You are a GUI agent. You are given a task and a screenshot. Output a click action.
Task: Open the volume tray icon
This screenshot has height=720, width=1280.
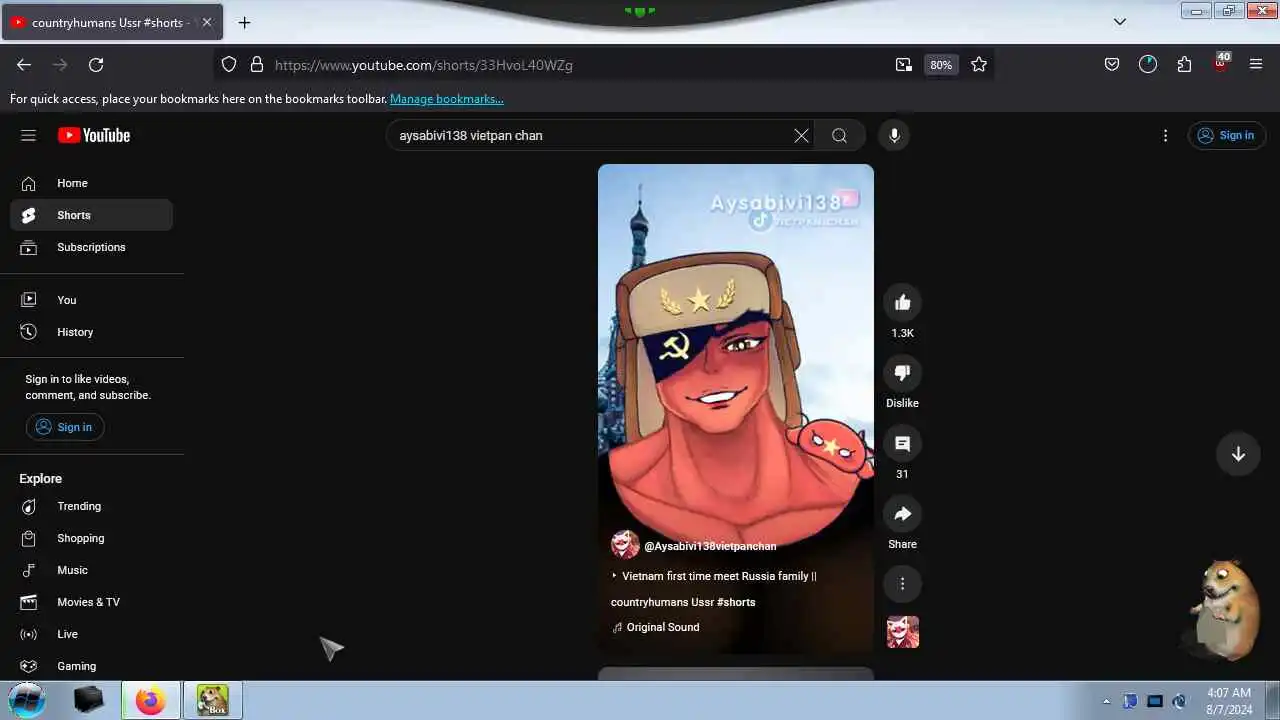pyautogui.click(x=1179, y=701)
